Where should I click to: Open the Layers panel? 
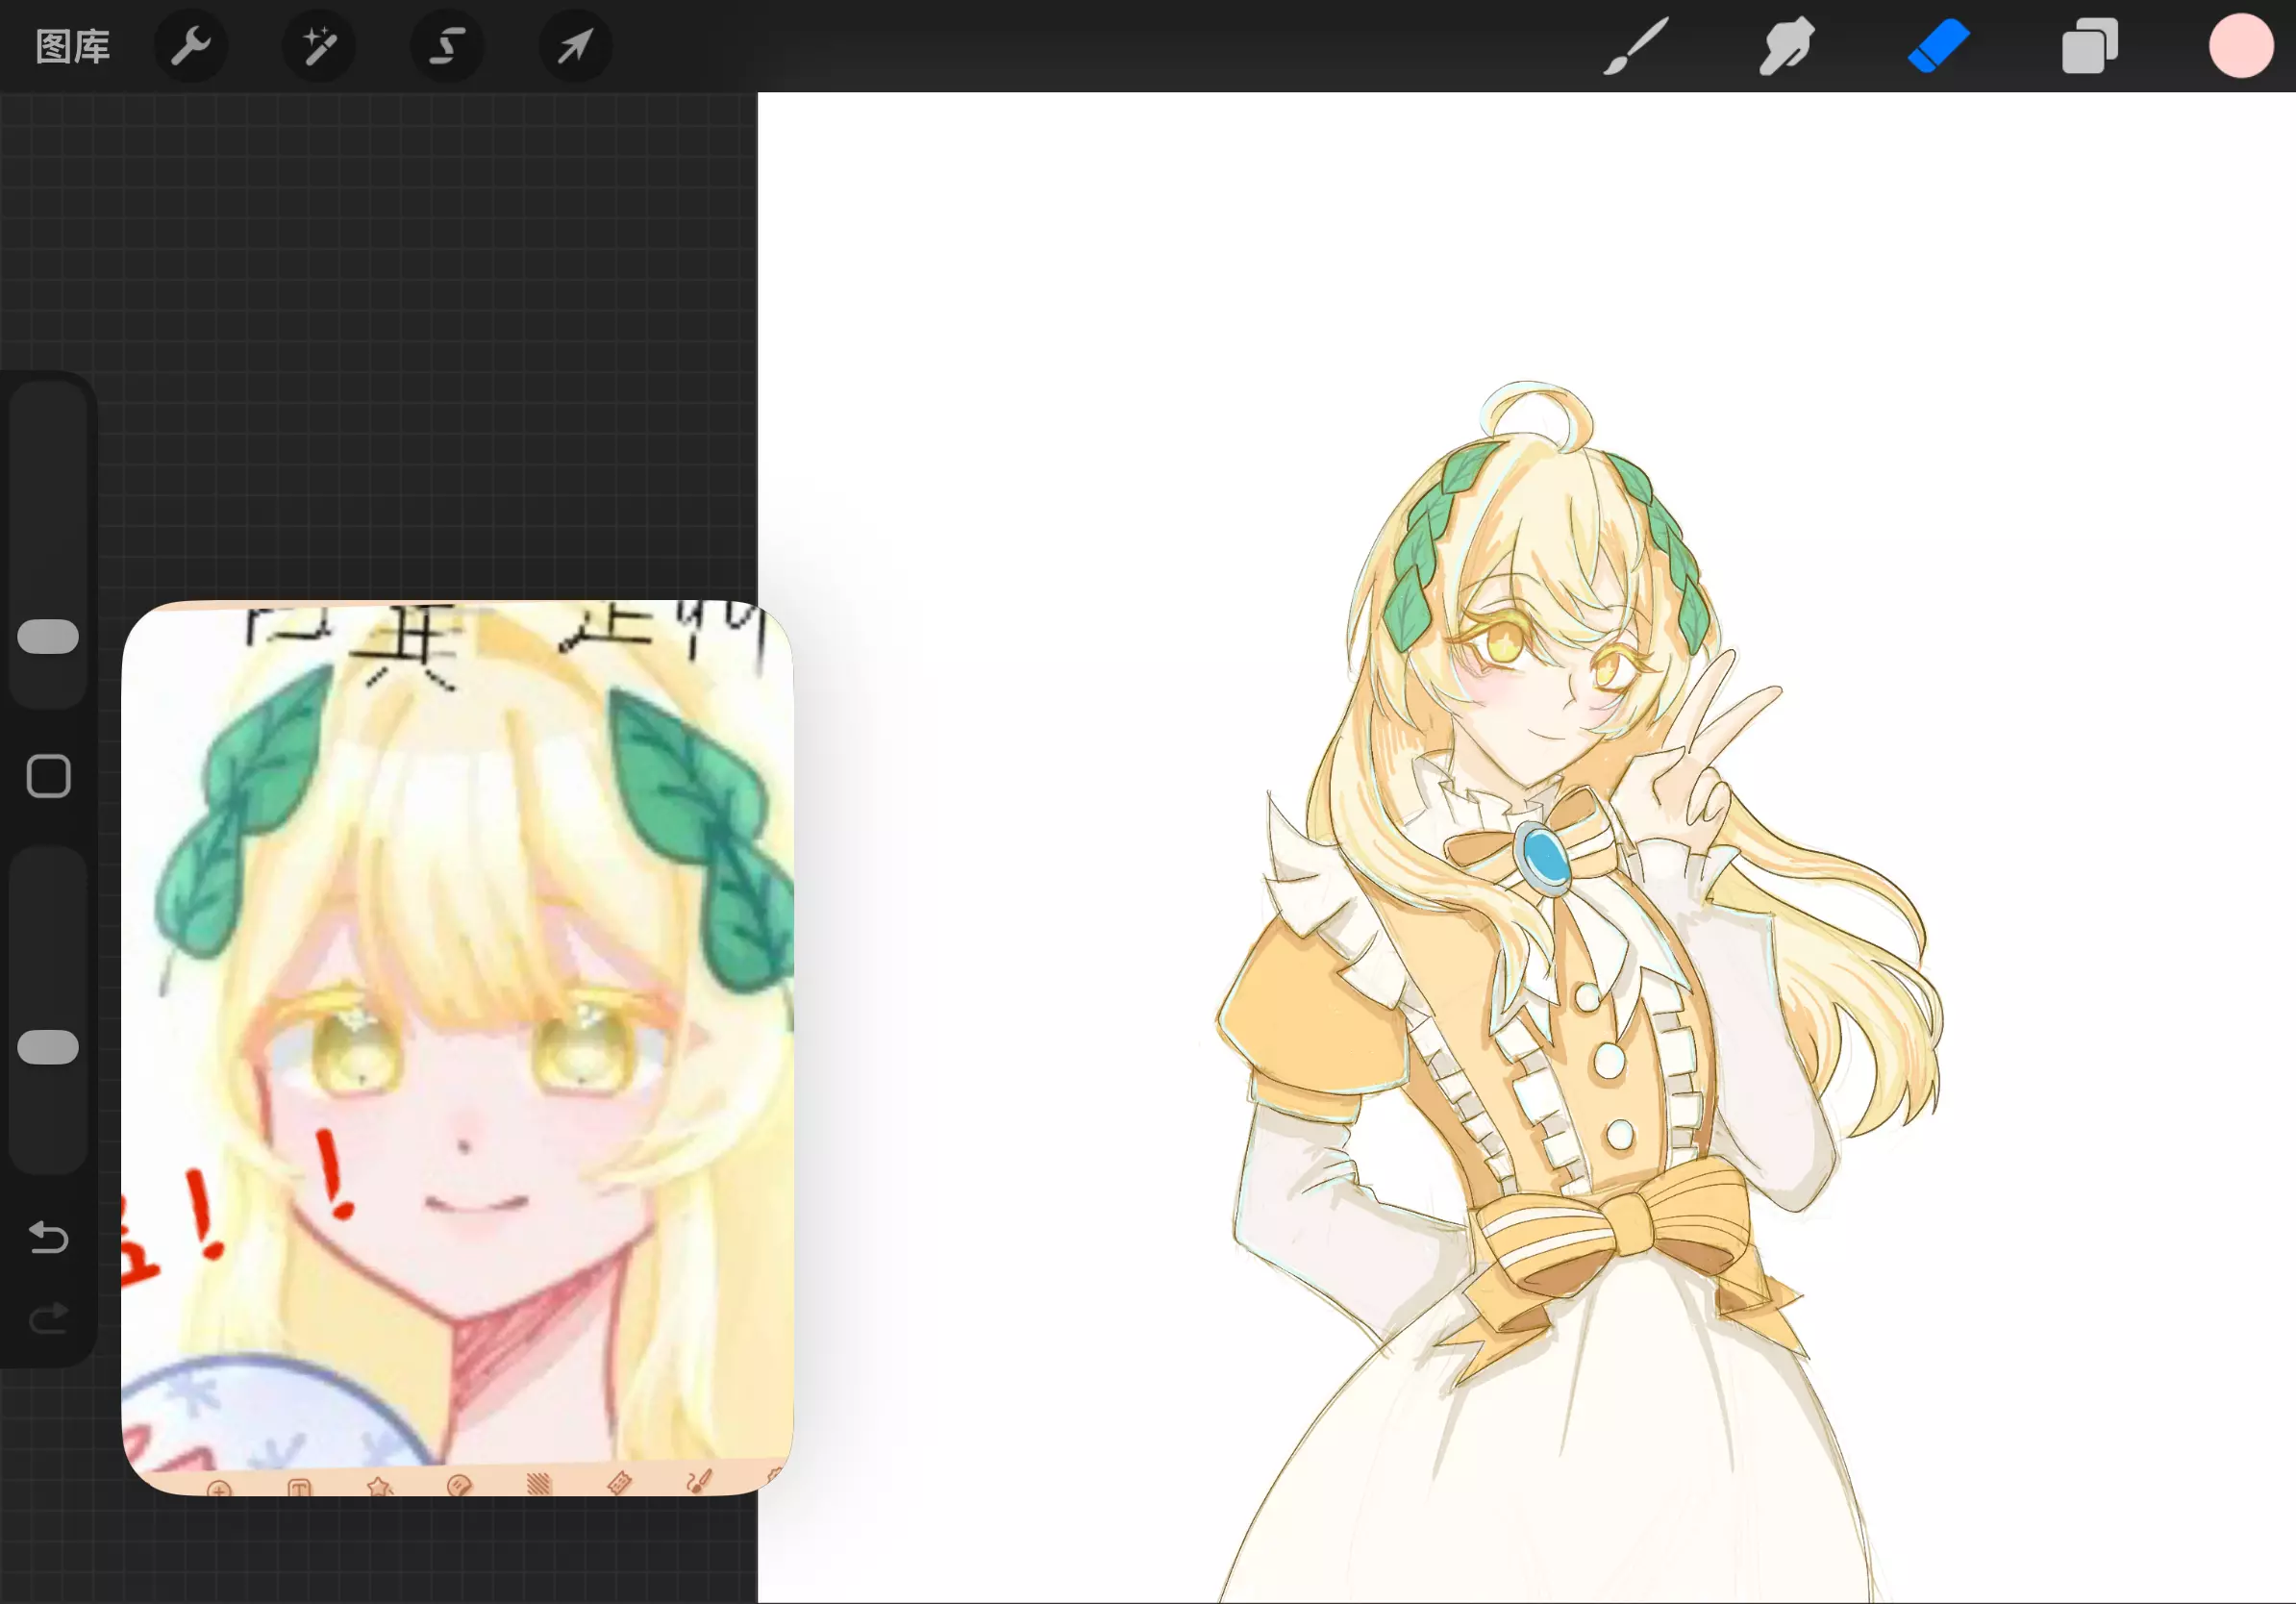coord(2089,46)
